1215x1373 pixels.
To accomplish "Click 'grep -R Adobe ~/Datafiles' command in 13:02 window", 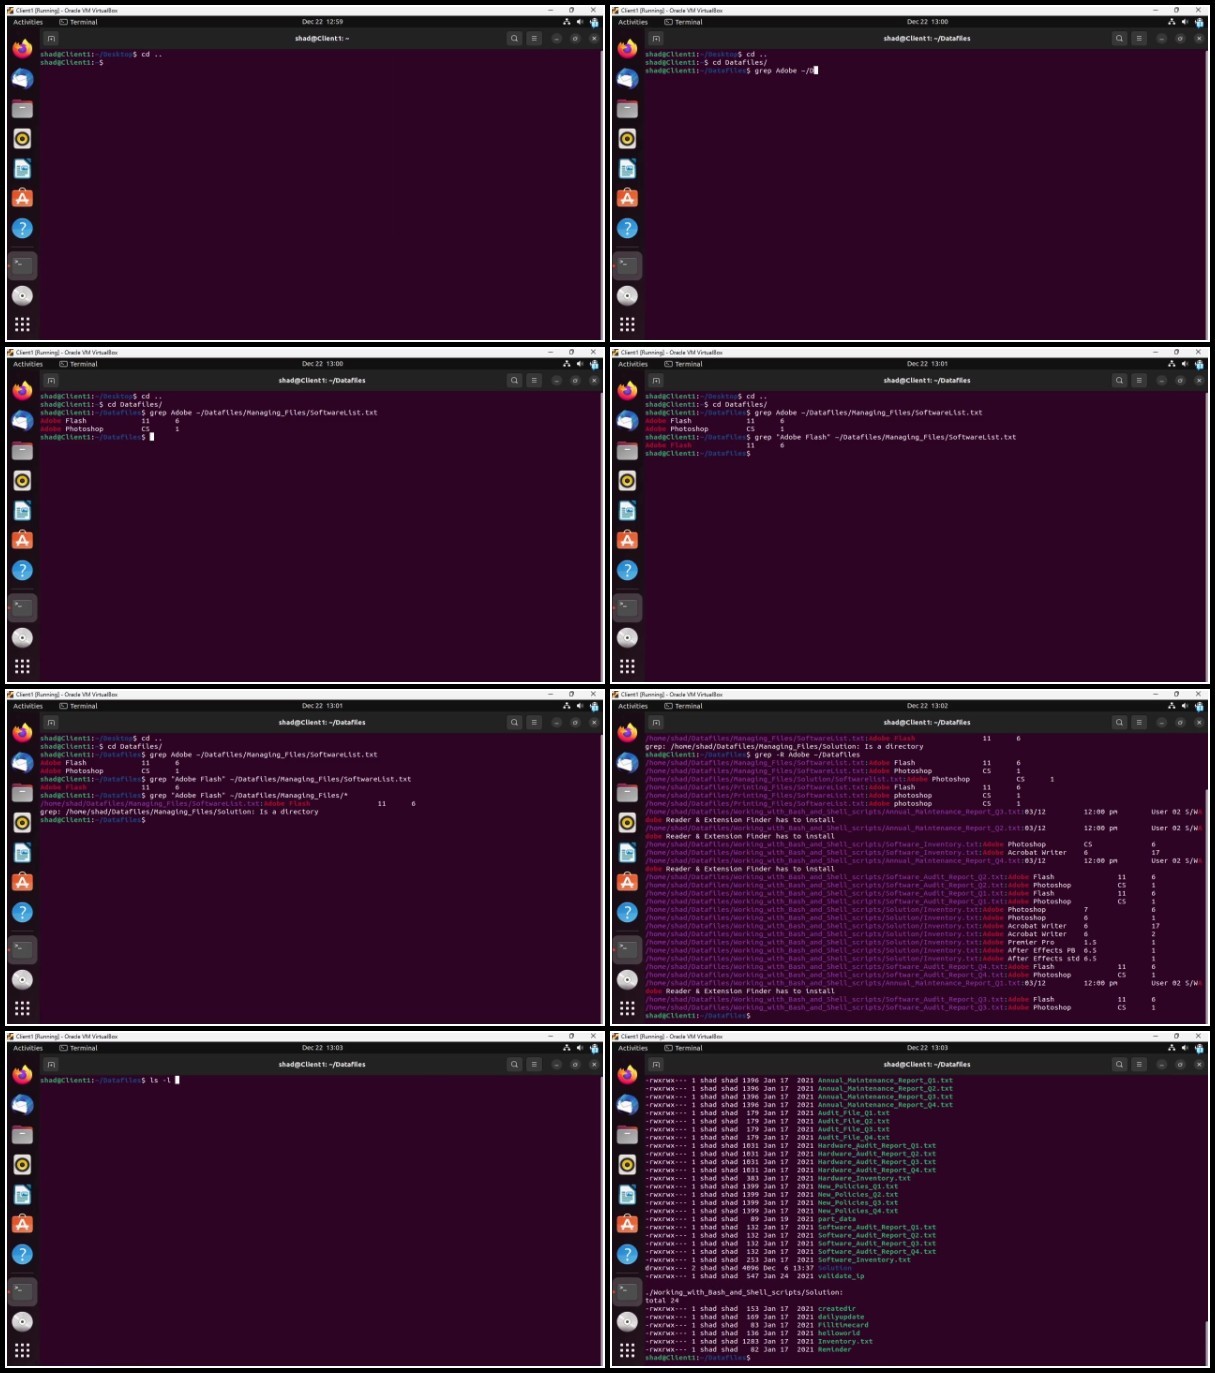I will click(807, 755).
